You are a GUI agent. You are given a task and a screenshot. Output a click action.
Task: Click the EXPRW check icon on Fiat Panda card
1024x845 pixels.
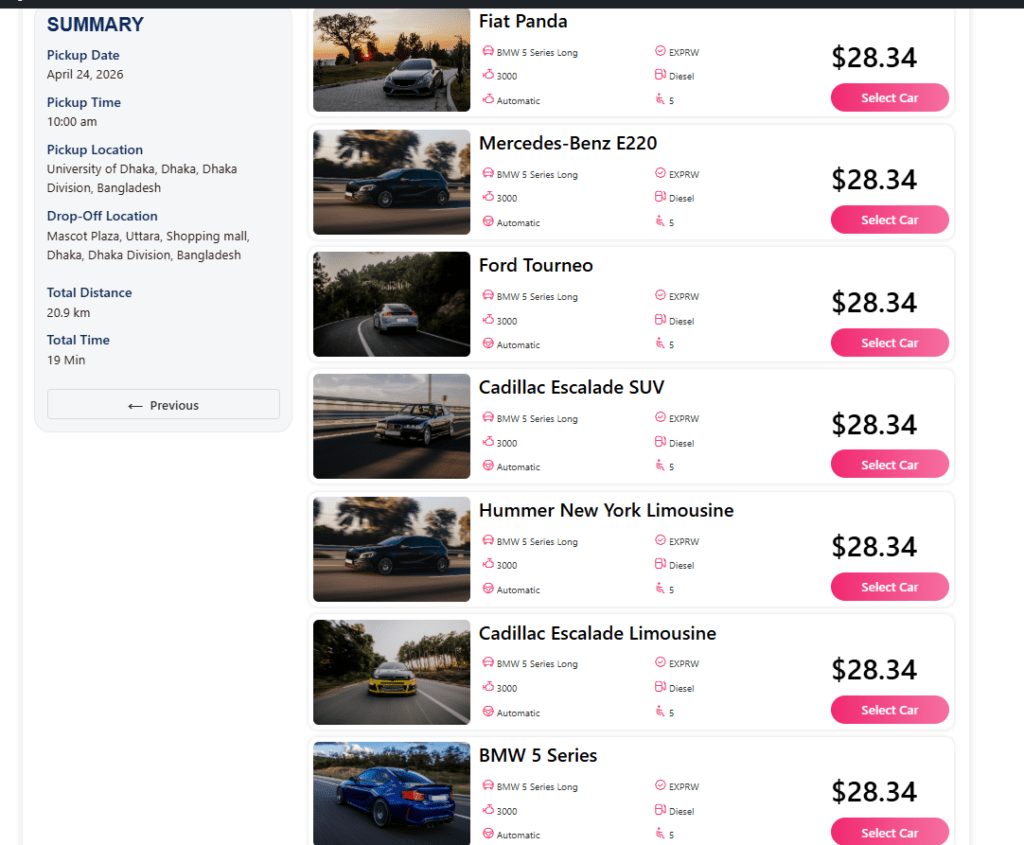coord(660,51)
